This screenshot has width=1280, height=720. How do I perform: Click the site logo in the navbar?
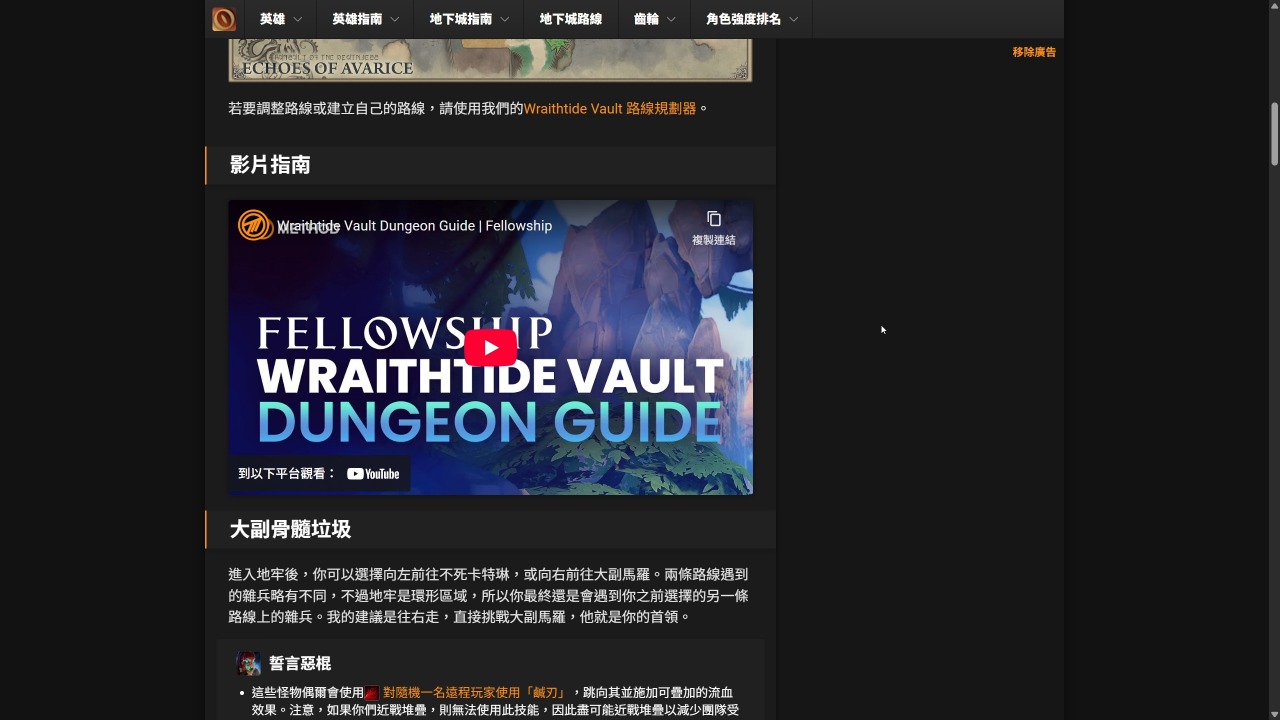224,19
